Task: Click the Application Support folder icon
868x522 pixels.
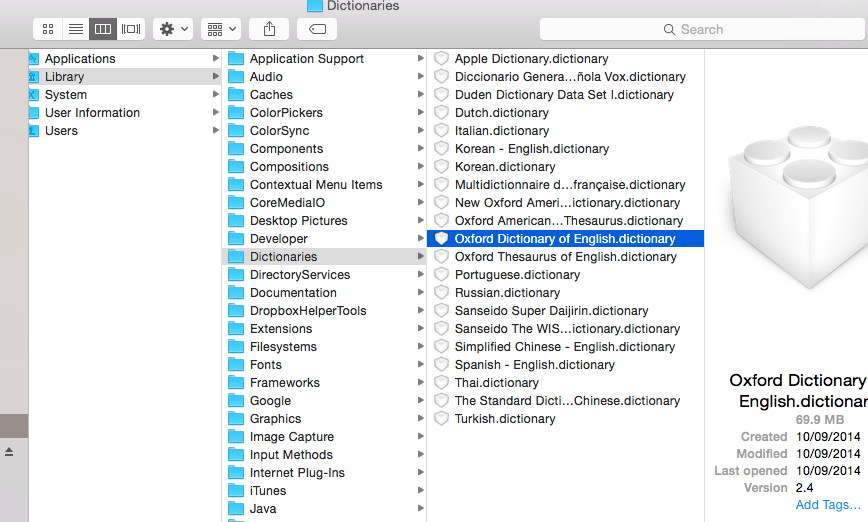Action: click(x=236, y=59)
